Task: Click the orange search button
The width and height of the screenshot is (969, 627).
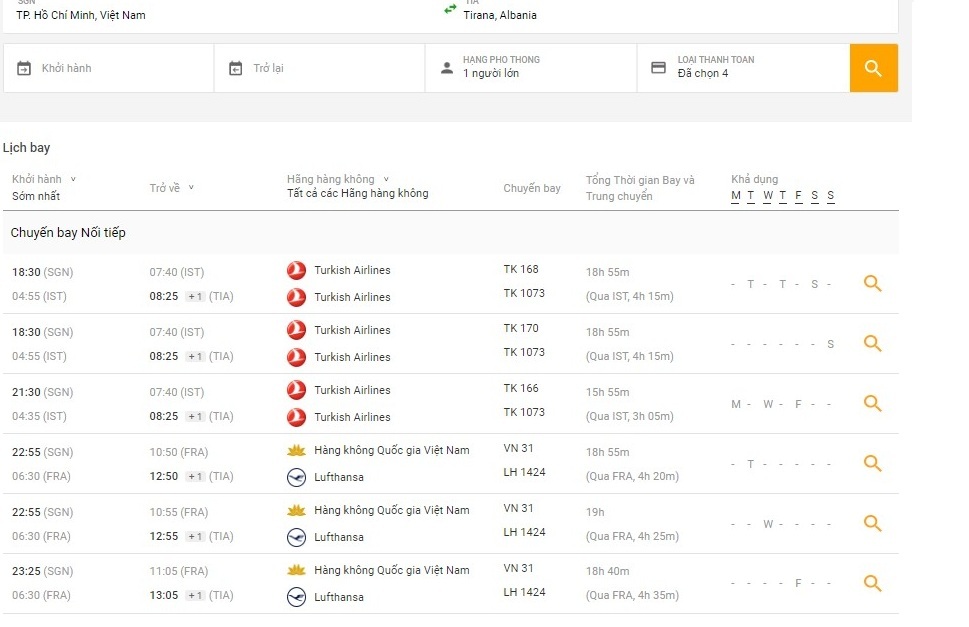Action: coord(873,68)
